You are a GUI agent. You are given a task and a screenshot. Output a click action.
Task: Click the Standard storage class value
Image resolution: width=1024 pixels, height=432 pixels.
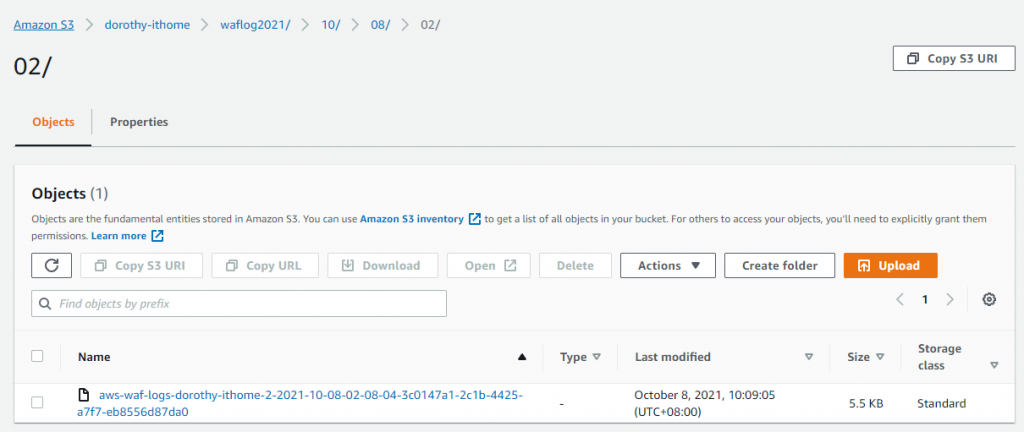[x=941, y=403]
